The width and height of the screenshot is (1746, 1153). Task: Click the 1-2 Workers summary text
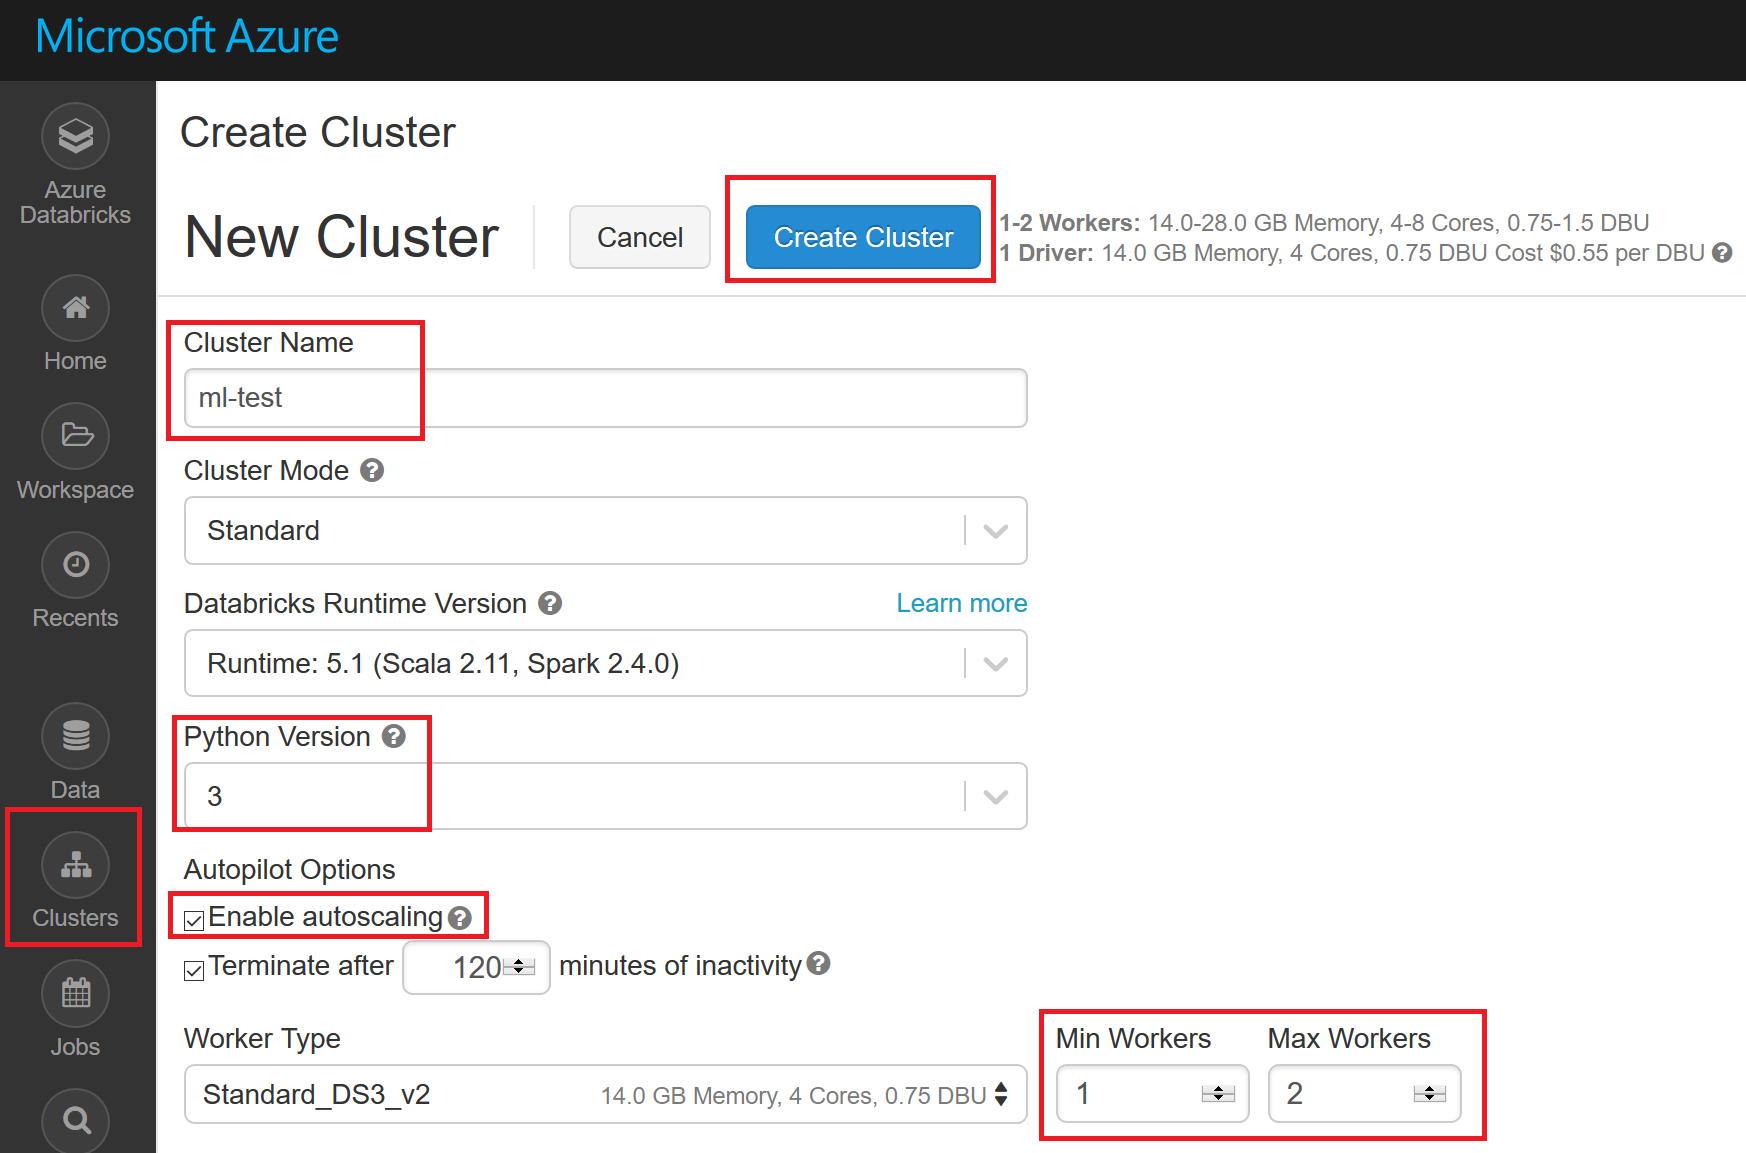pos(1324,222)
